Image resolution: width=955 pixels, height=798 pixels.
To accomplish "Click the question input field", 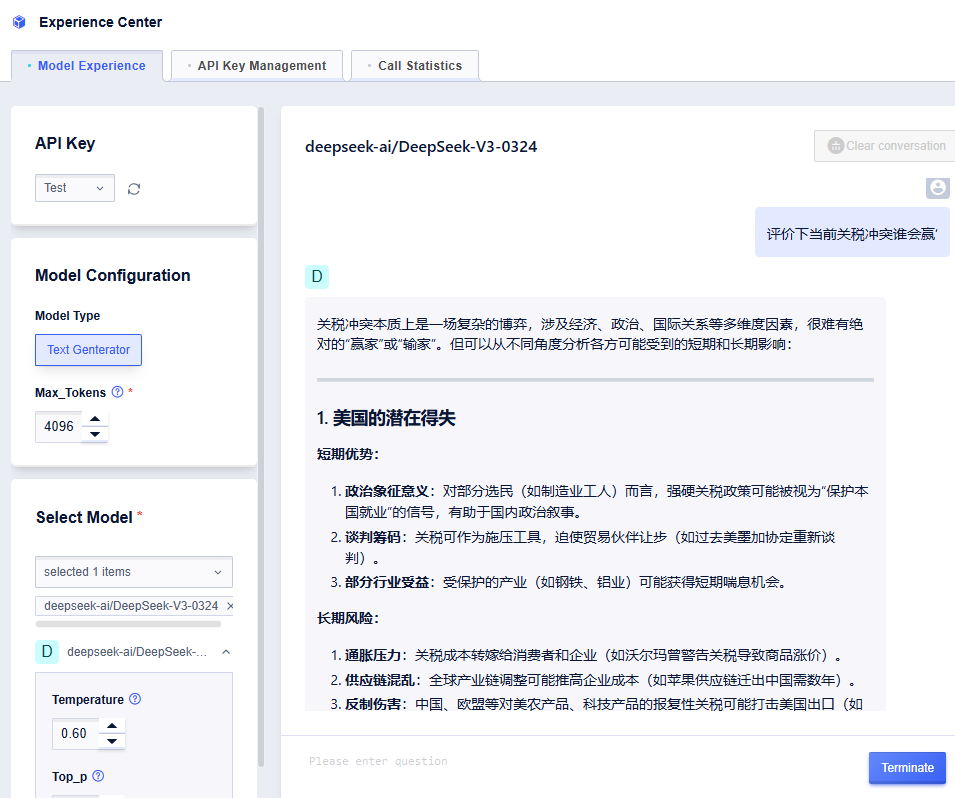I will pos(550,761).
